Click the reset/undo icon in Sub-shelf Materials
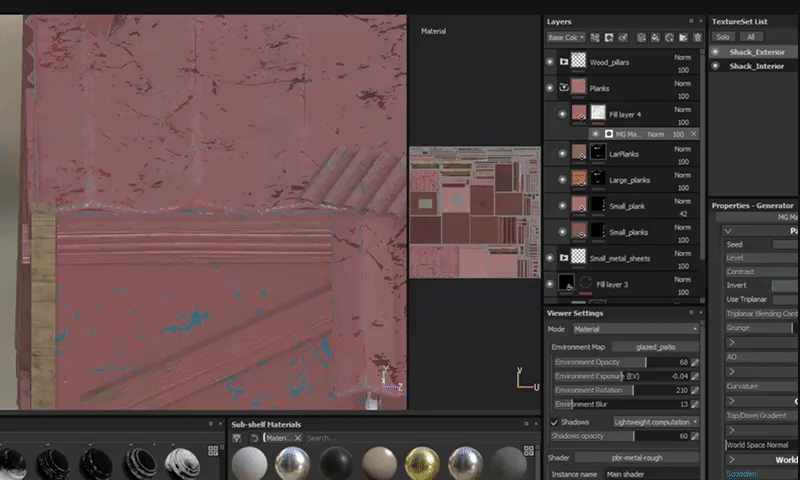Image resolution: width=800 pixels, height=480 pixels. tap(254, 438)
